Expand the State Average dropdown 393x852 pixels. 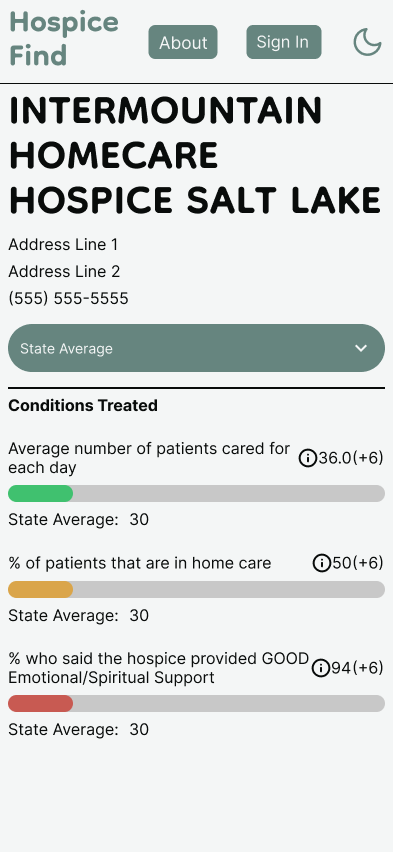click(x=196, y=348)
